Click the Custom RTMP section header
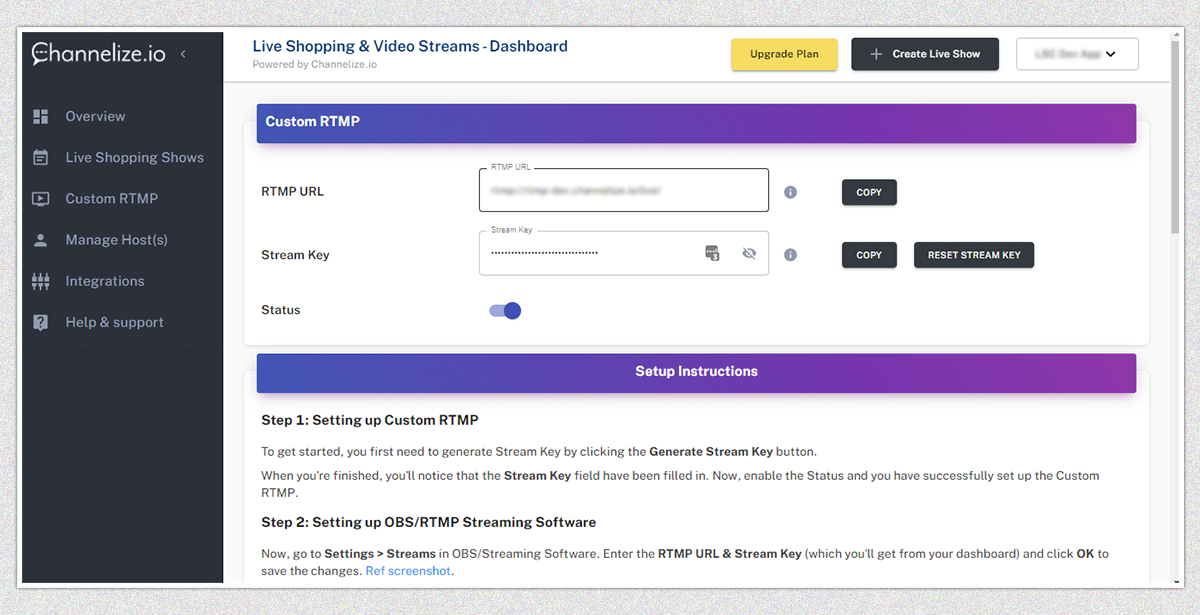Viewport: 1200px width, 615px height. [696, 123]
